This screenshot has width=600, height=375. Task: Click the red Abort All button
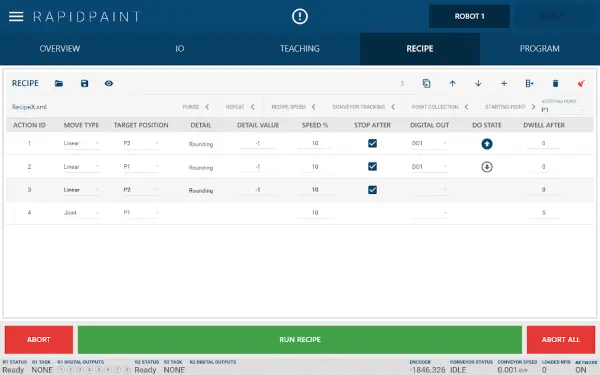click(561, 340)
